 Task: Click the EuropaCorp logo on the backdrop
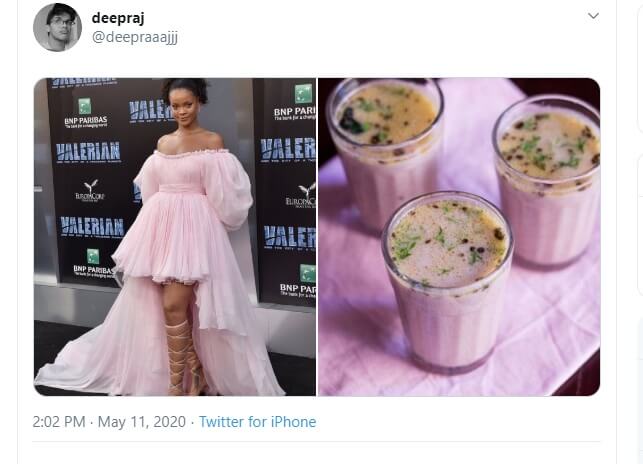[90, 190]
